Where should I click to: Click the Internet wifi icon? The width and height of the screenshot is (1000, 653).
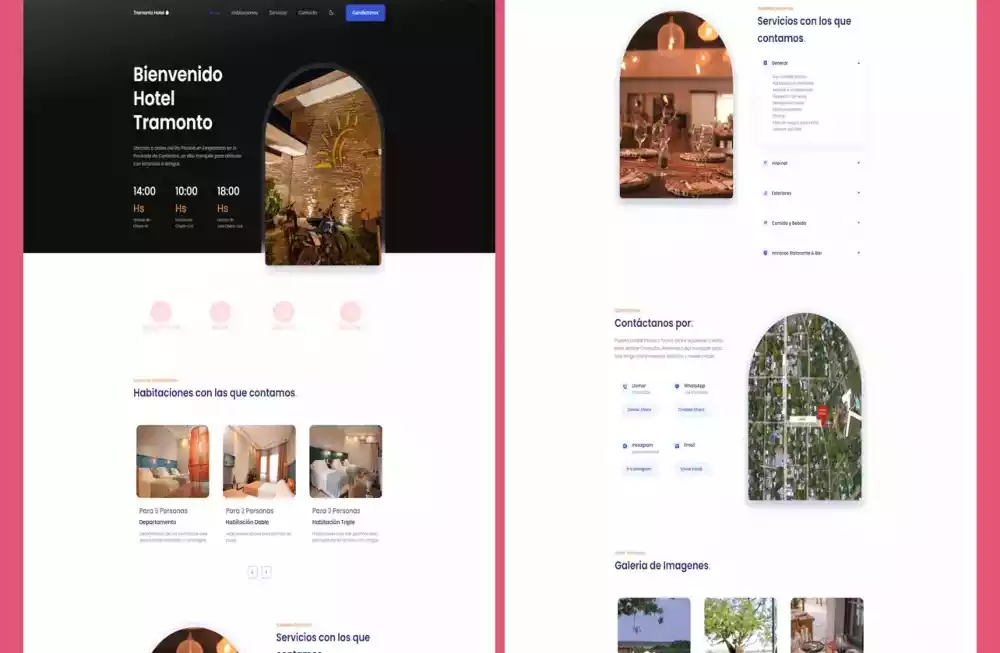point(765,163)
